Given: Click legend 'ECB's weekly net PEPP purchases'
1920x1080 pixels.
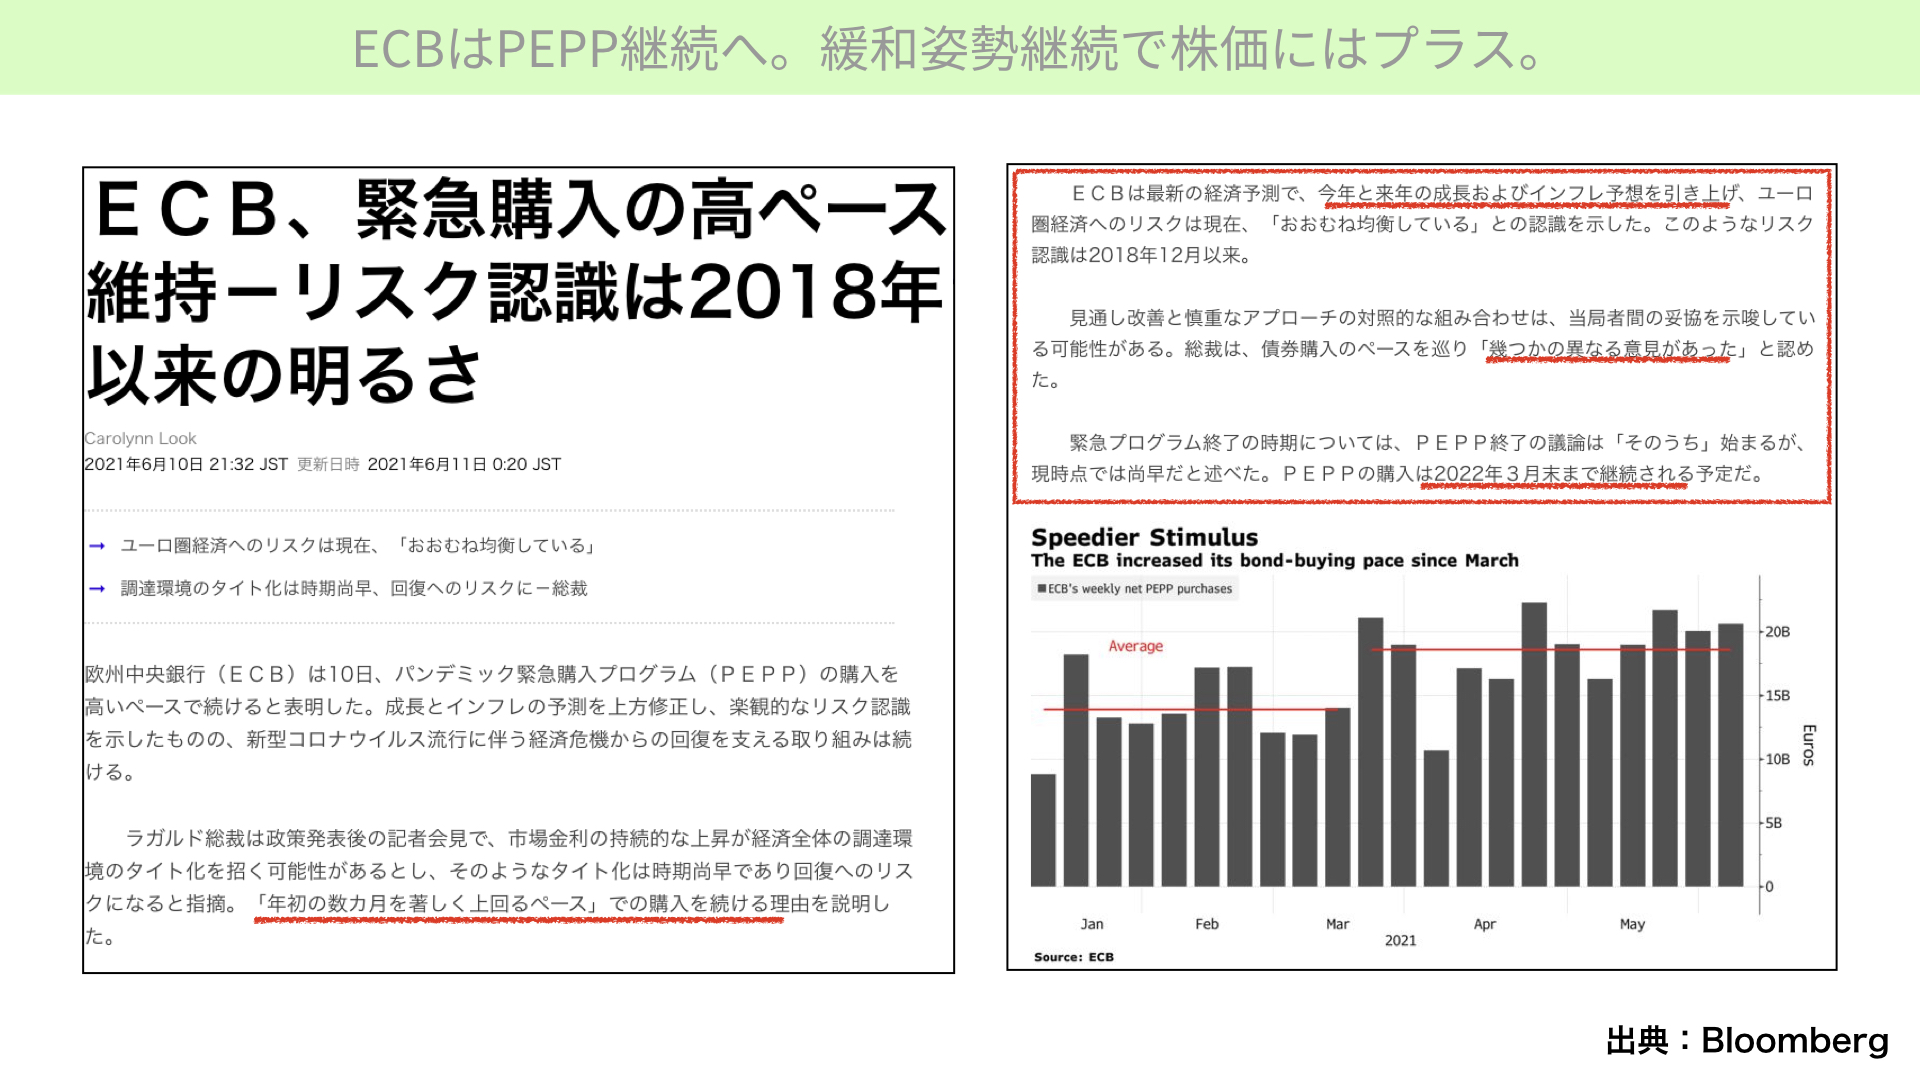Looking at the screenshot, I should pos(1135,589).
